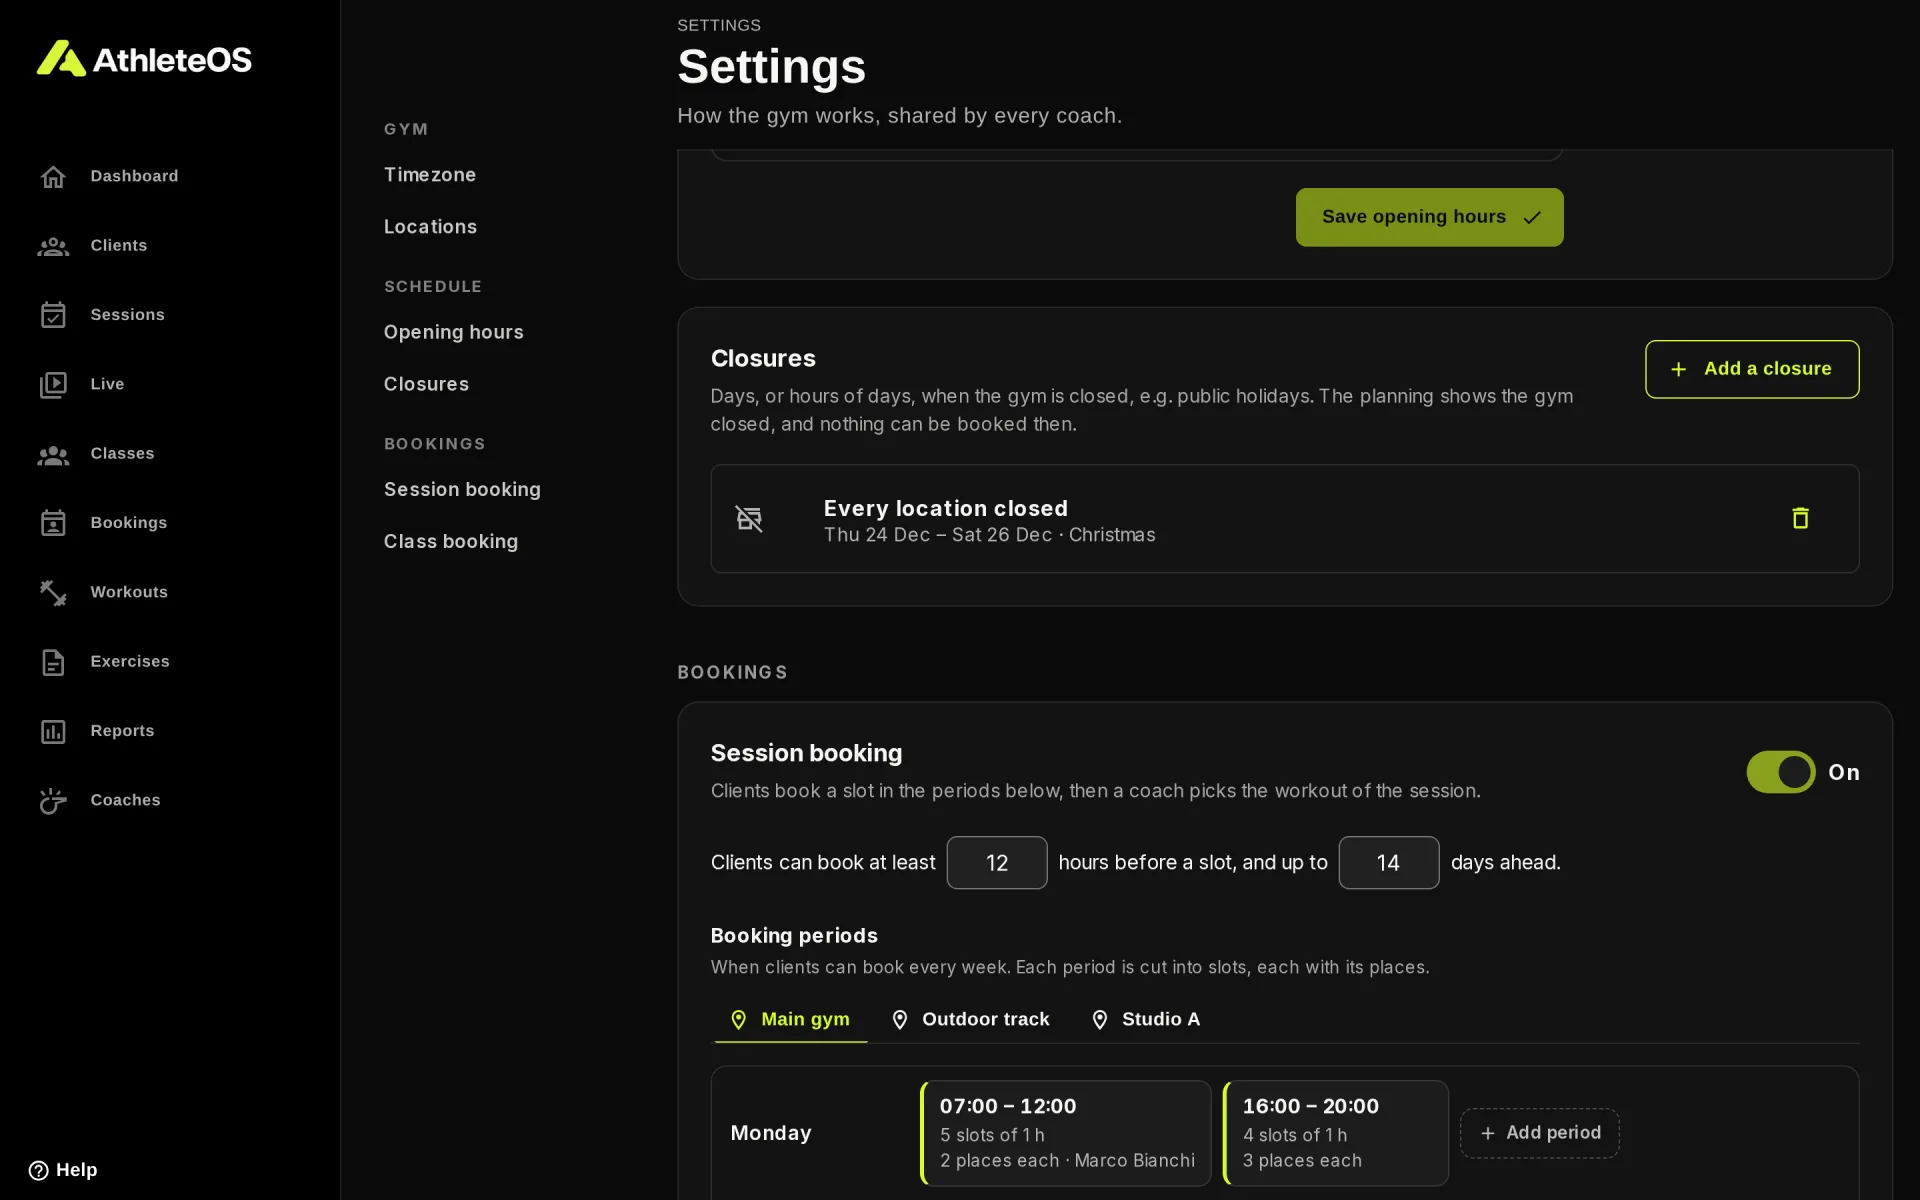Click the Help question-mark icon
1920x1200 pixels.
click(38, 1170)
